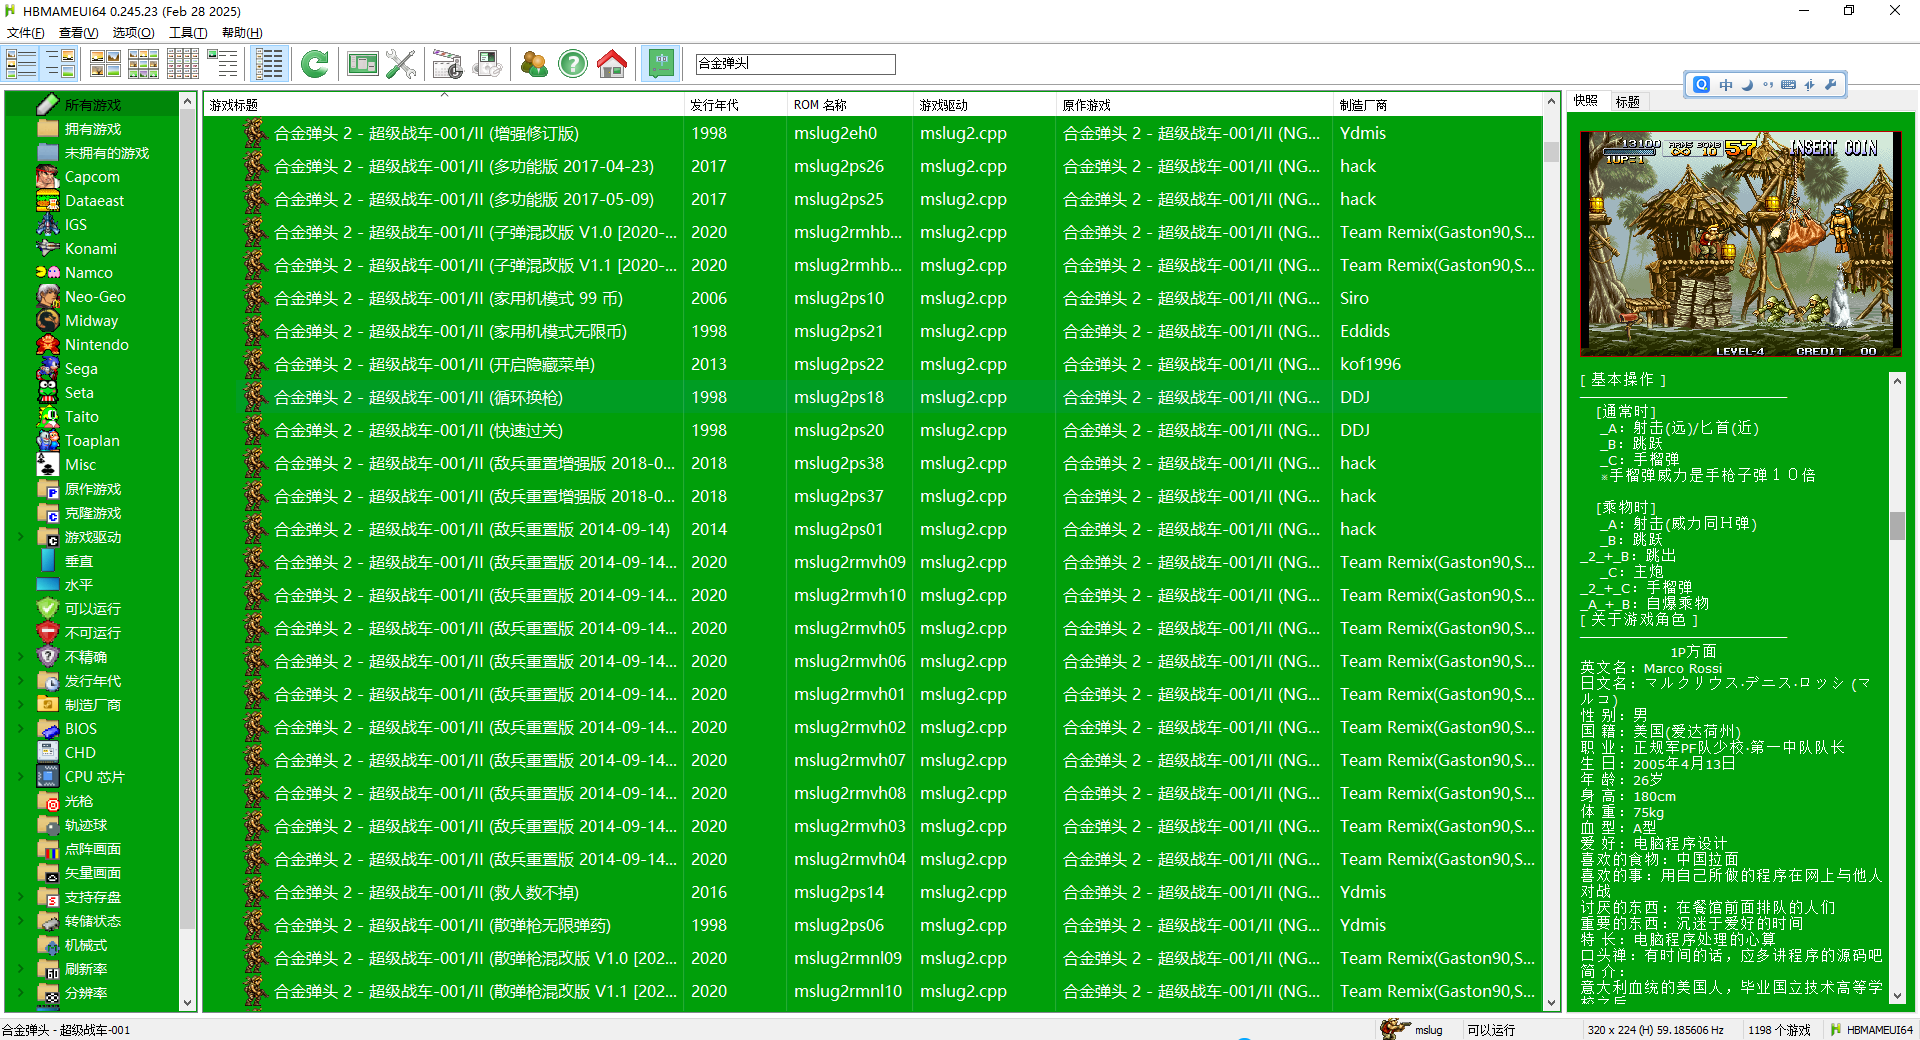Expand the CPU 芯片 tree node
The width and height of the screenshot is (1920, 1040).
21,777
